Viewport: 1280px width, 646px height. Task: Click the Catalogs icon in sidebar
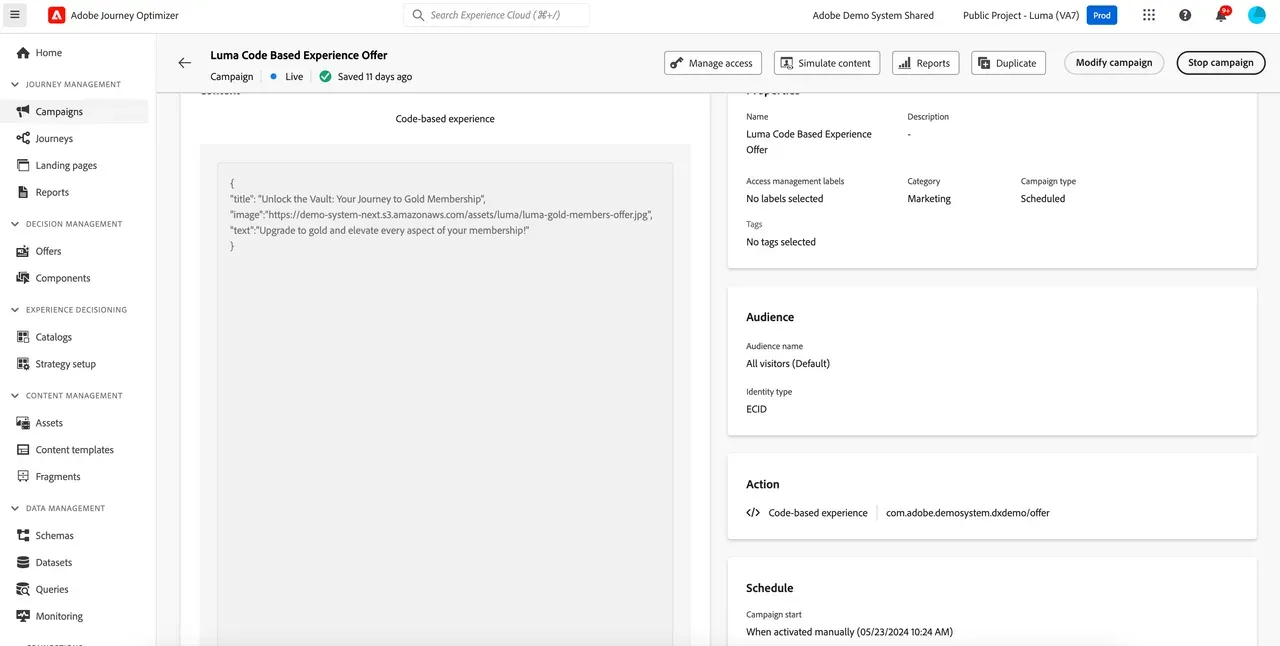(x=23, y=338)
